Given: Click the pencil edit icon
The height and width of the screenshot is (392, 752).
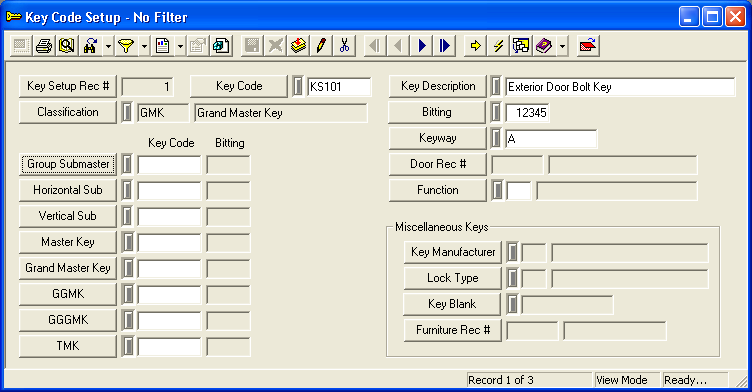Looking at the screenshot, I should click(x=321, y=46).
